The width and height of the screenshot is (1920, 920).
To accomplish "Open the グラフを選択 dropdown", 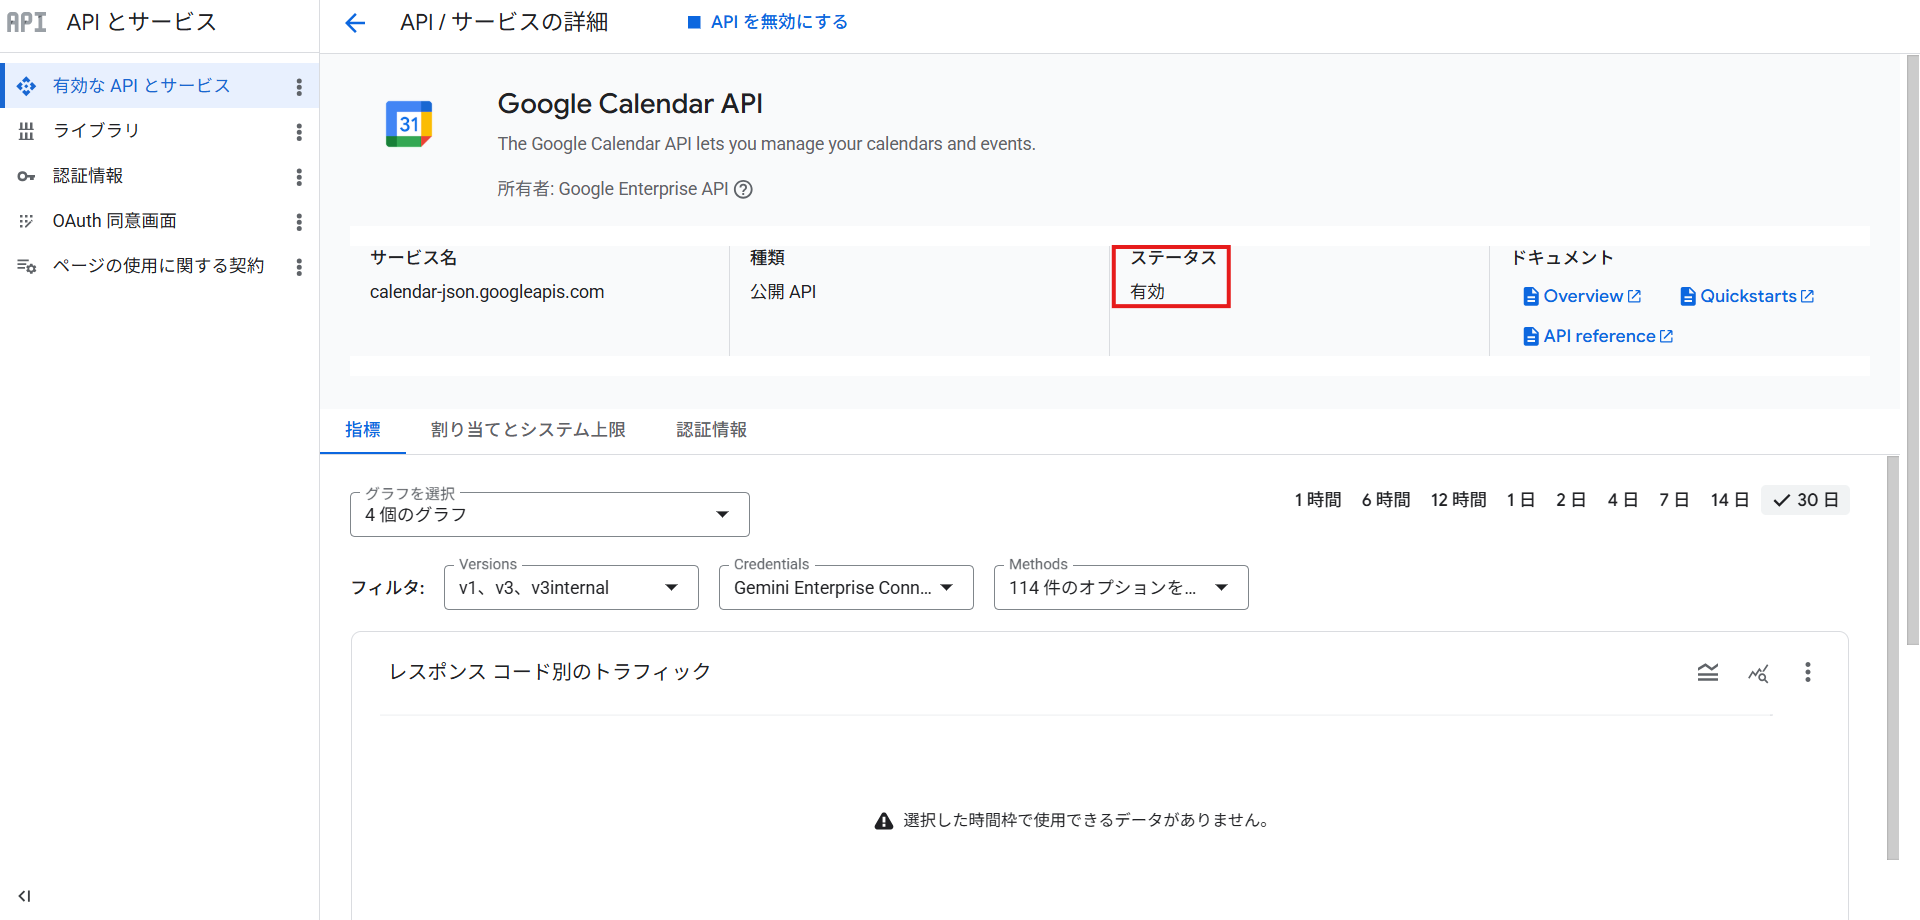I will pyautogui.click(x=550, y=514).
